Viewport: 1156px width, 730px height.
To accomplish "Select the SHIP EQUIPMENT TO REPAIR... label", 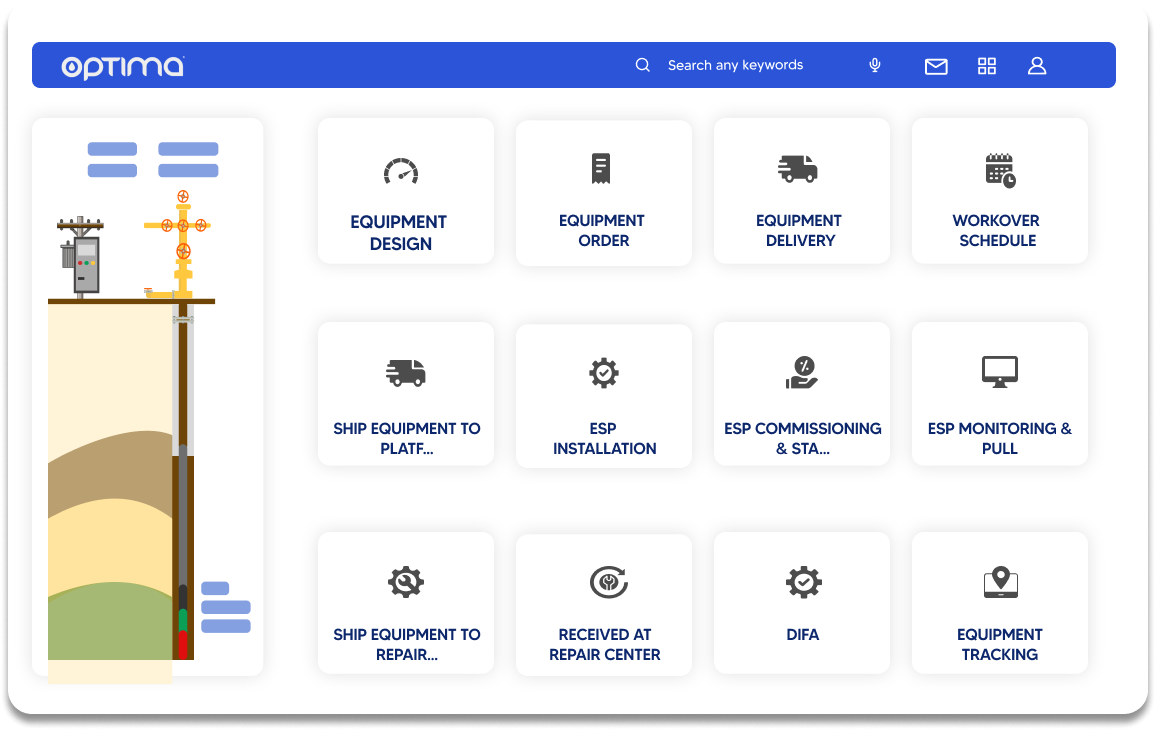I will [406, 644].
